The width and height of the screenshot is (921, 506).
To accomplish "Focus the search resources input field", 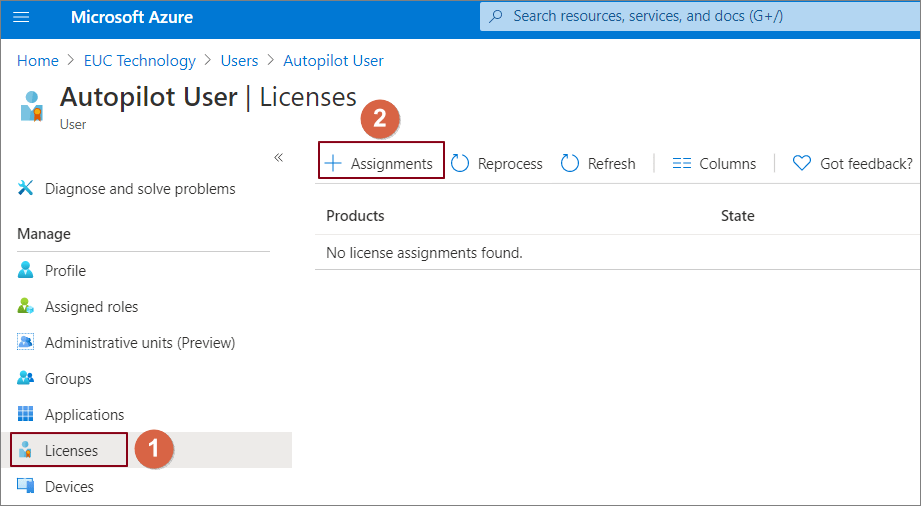I will pos(700,16).
